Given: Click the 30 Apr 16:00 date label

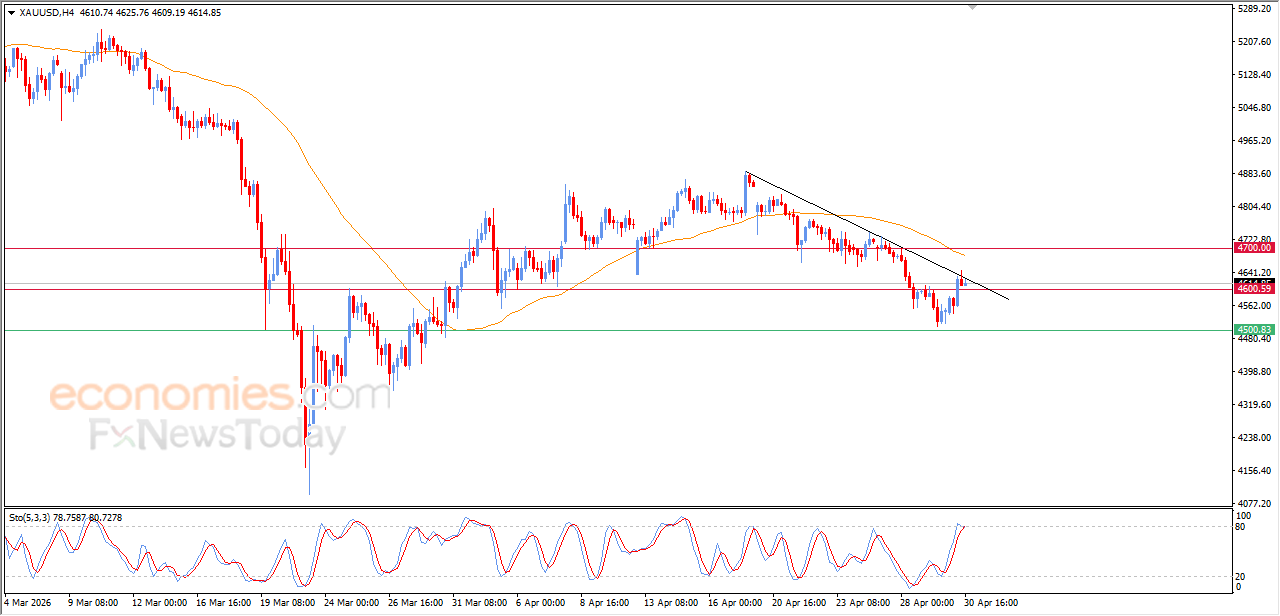Looking at the screenshot, I should pyautogui.click(x=990, y=604).
